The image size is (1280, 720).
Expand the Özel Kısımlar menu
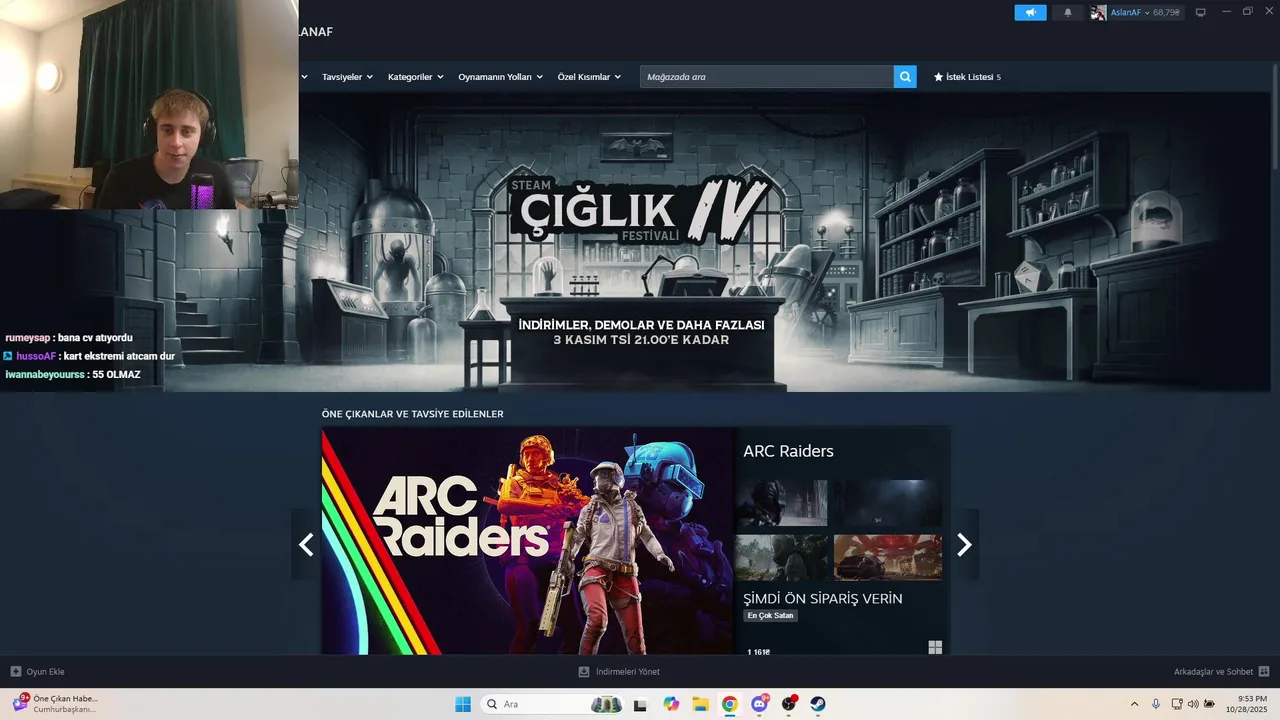[589, 77]
